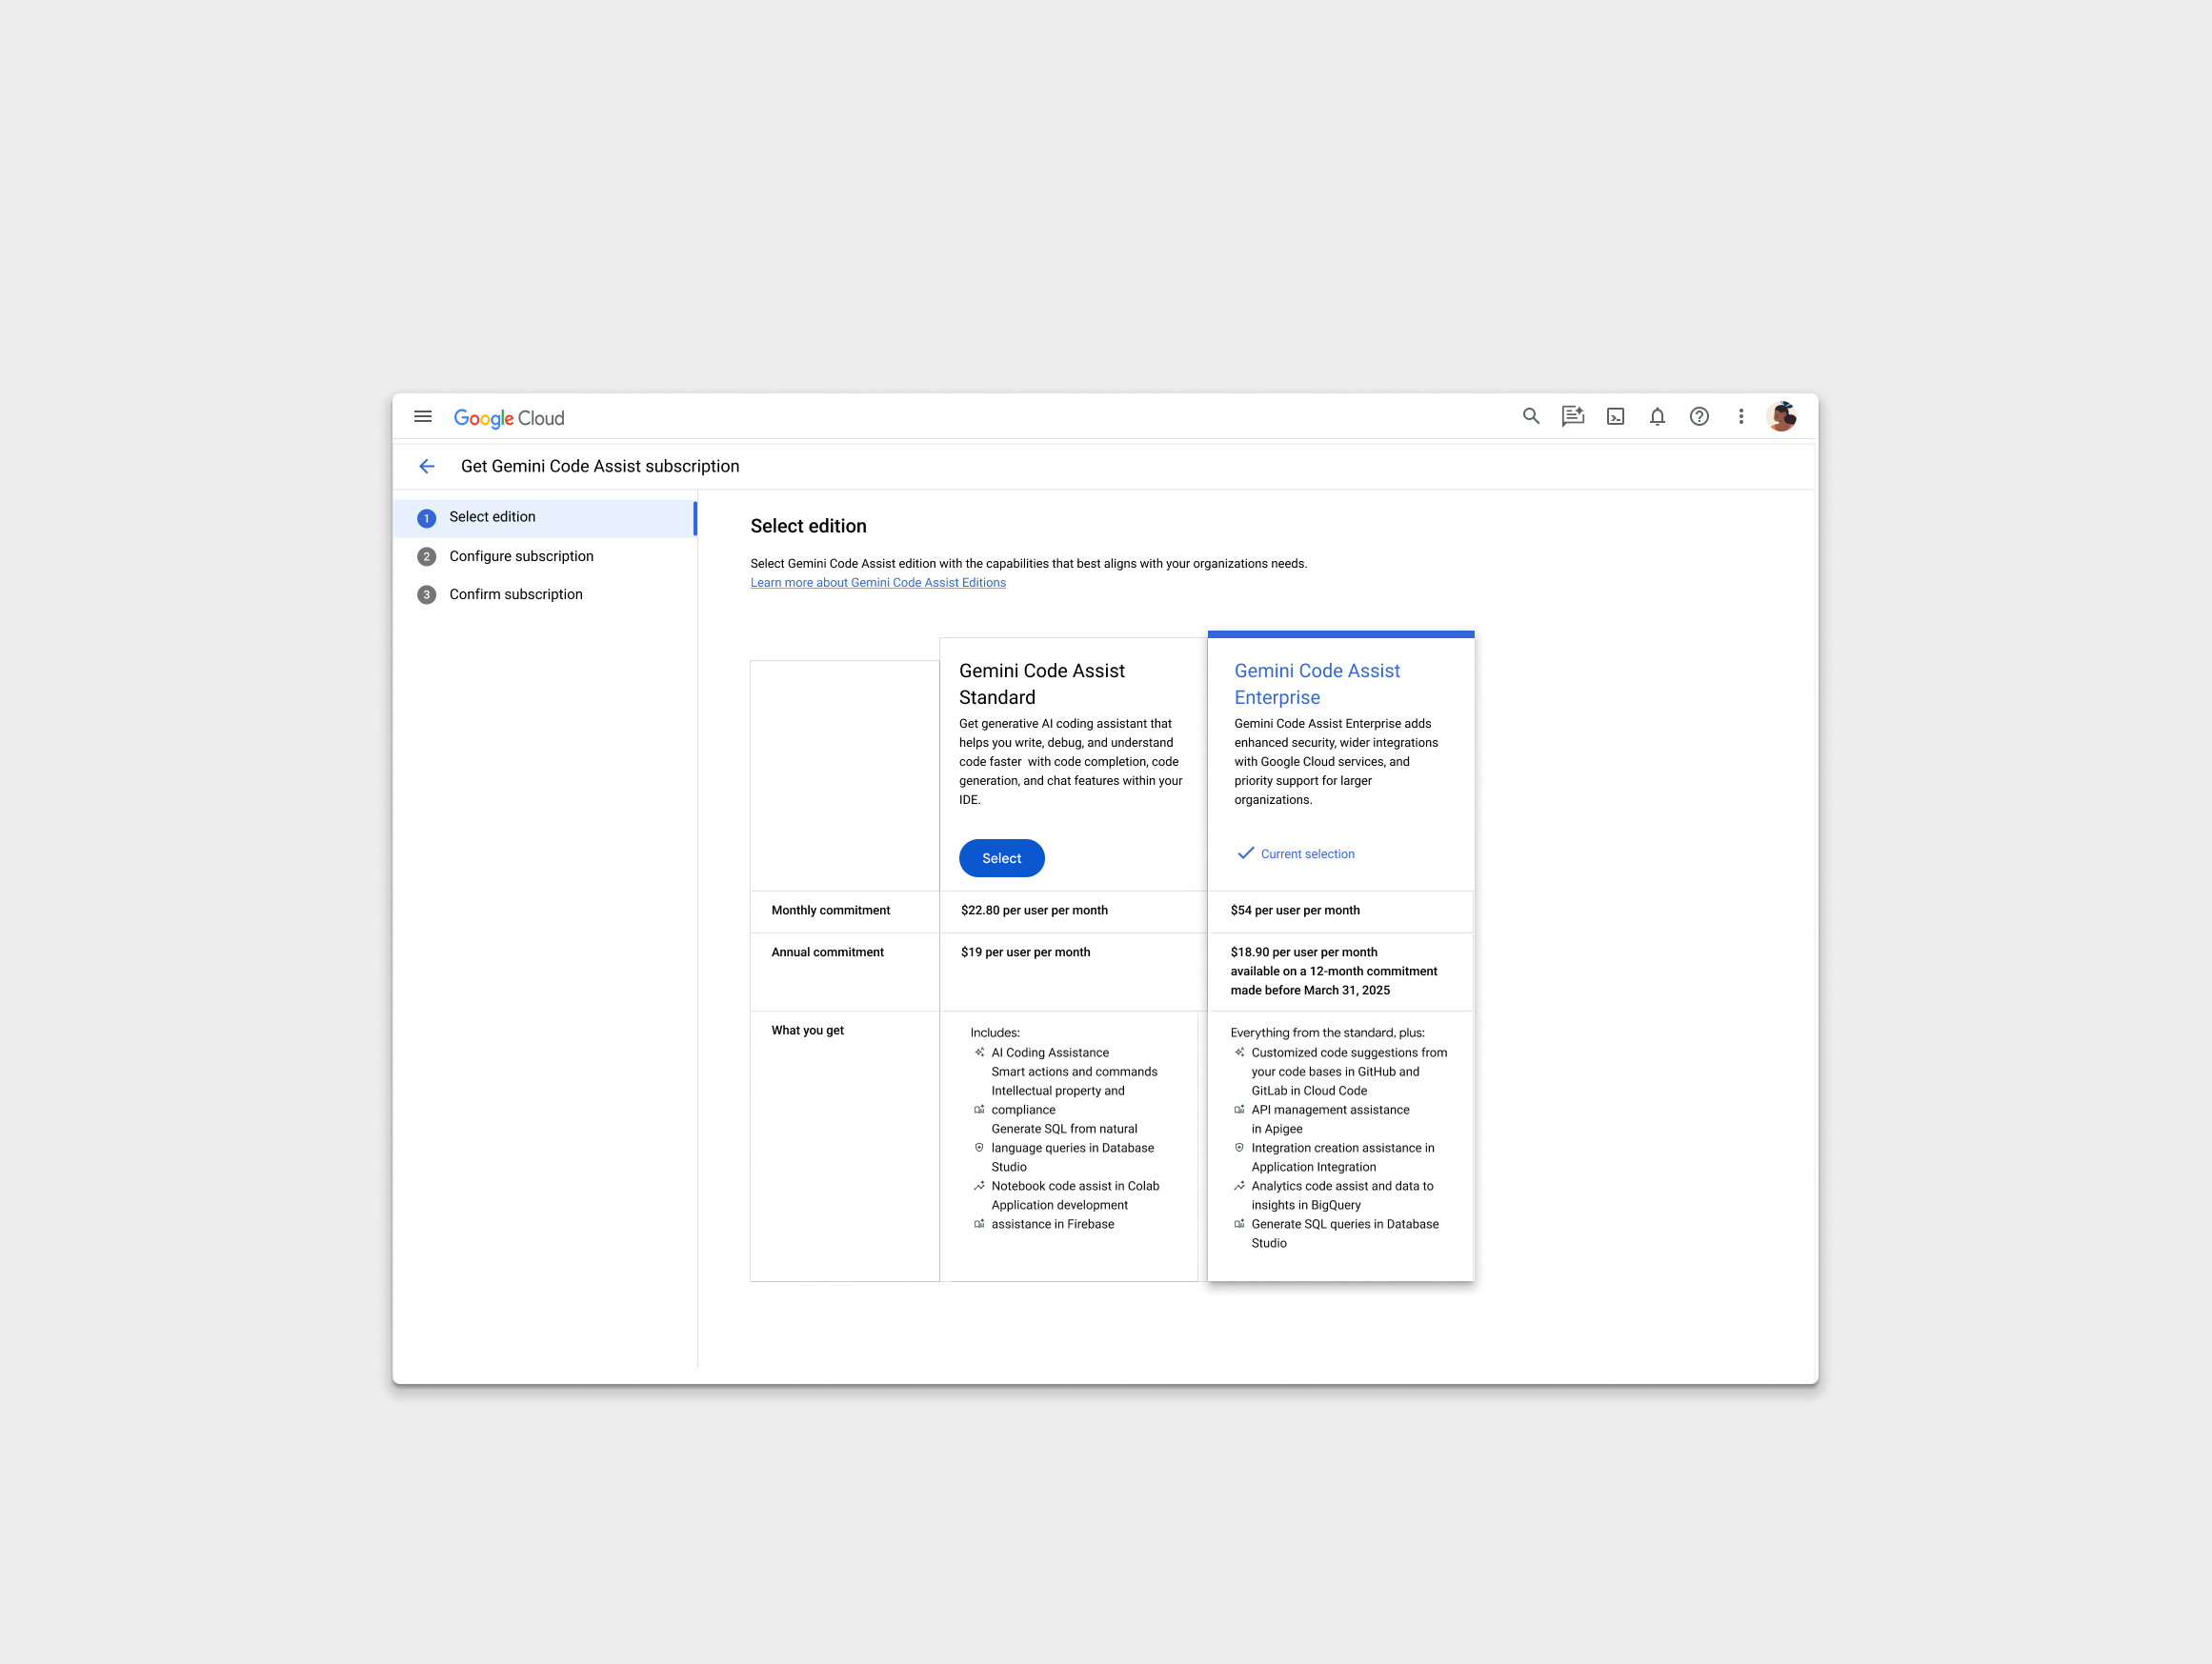Click the Monthly commitment row label

pos(830,910)
